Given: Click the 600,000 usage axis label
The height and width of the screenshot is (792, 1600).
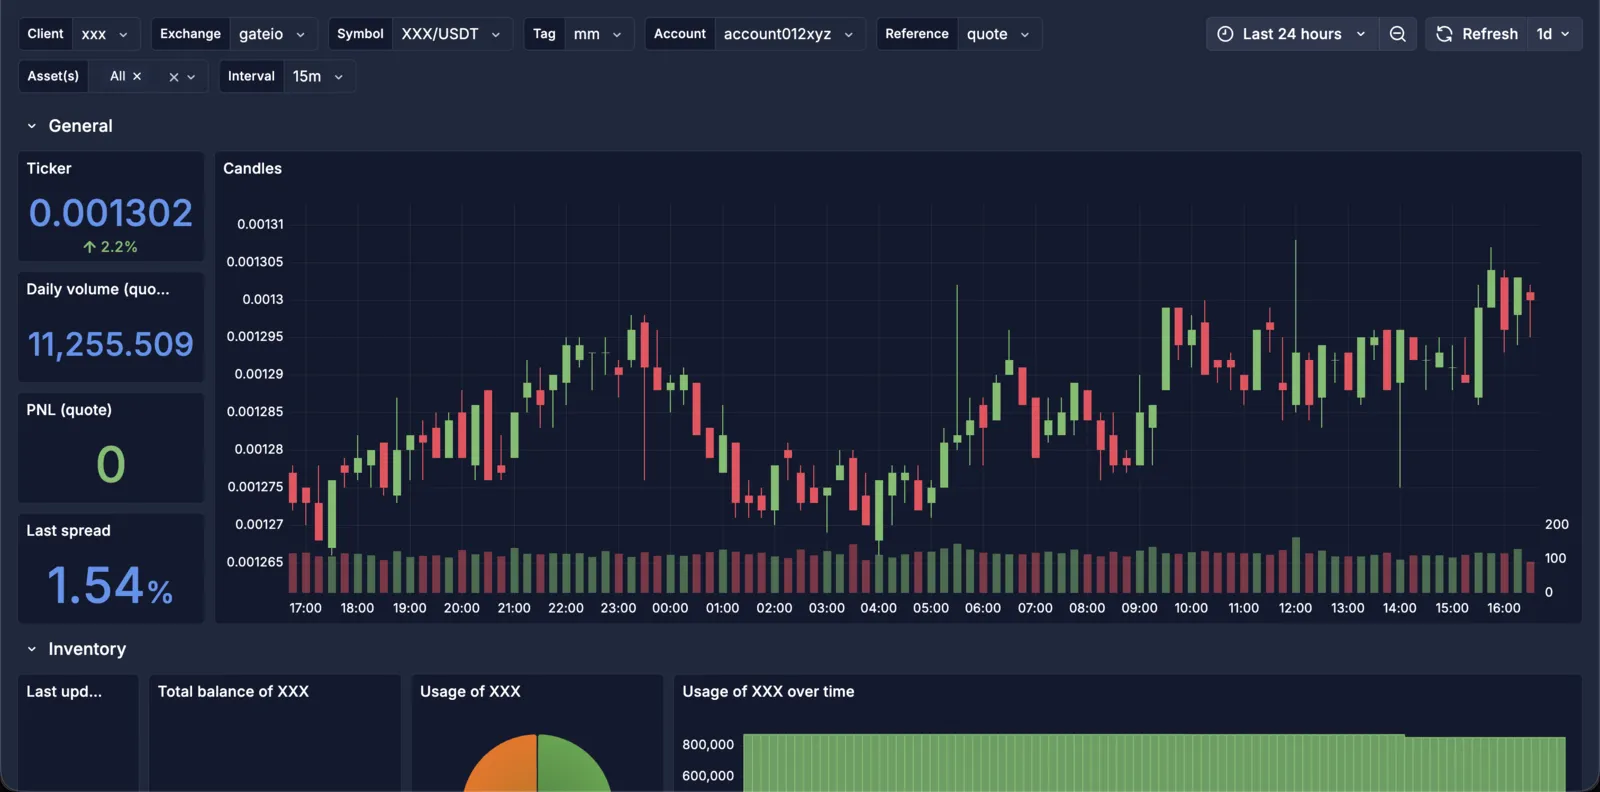Looking at the screenshot, I should click(x=708, y=776).
